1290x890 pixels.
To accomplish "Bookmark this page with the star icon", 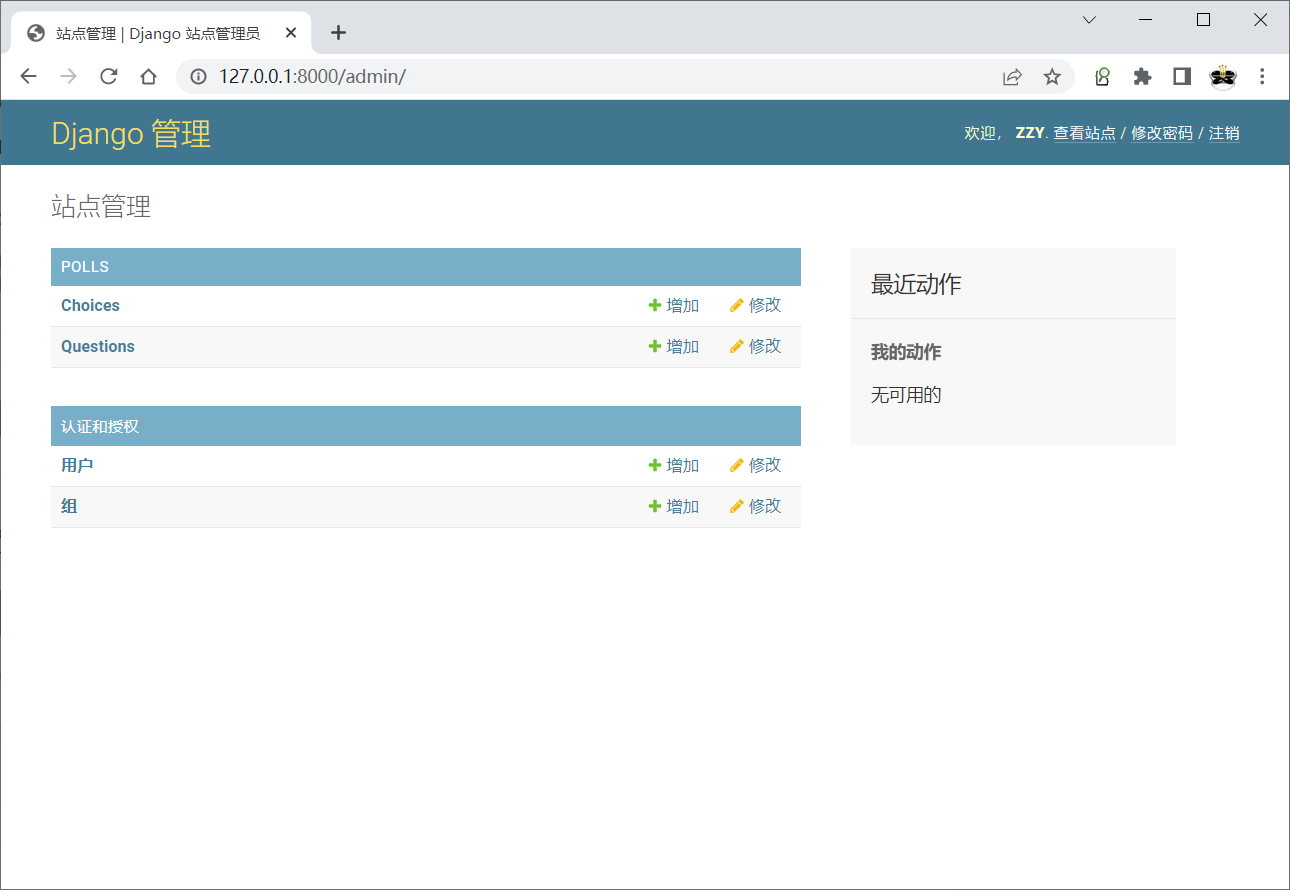I will [1052, 77].
